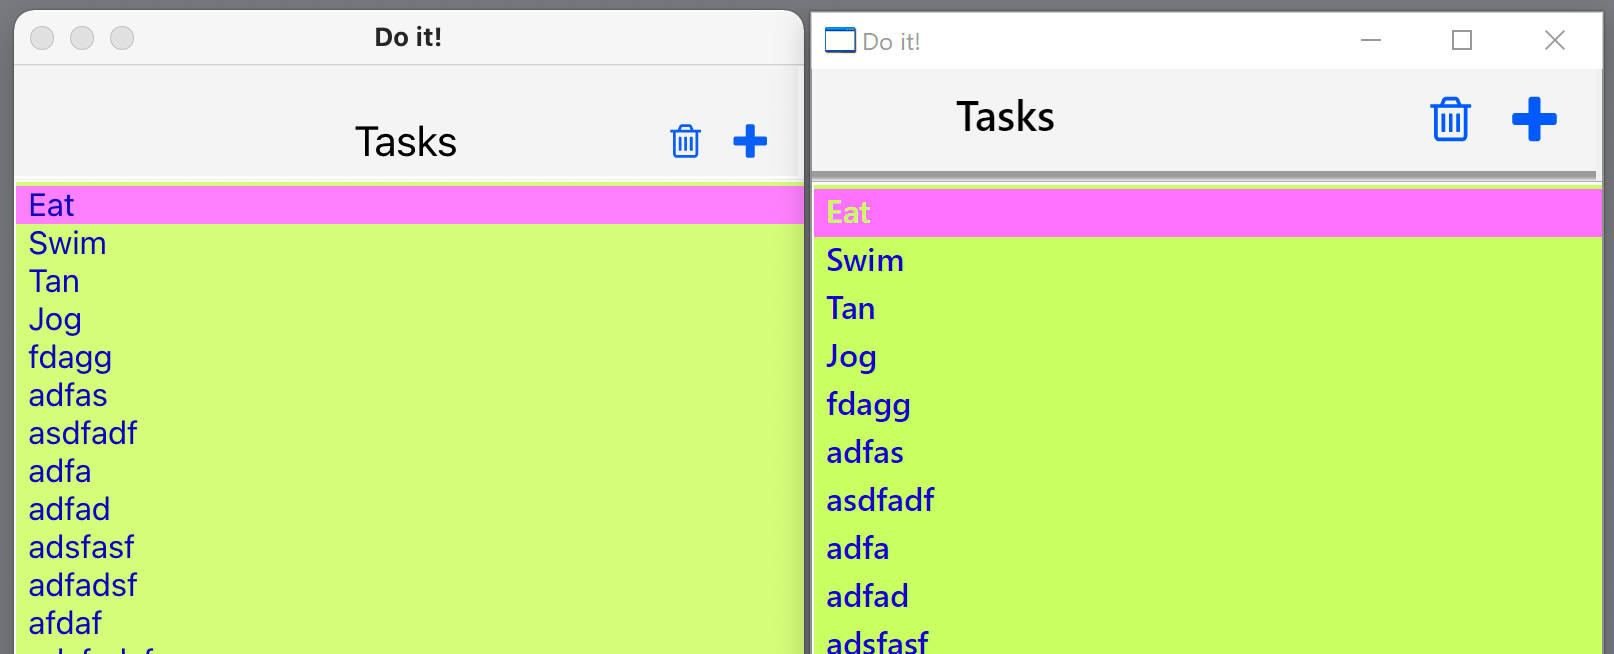The height and width of the screenshot is (654, 1614).
Task: Choose the adfadsf task in the list
Action: (83, 585)
